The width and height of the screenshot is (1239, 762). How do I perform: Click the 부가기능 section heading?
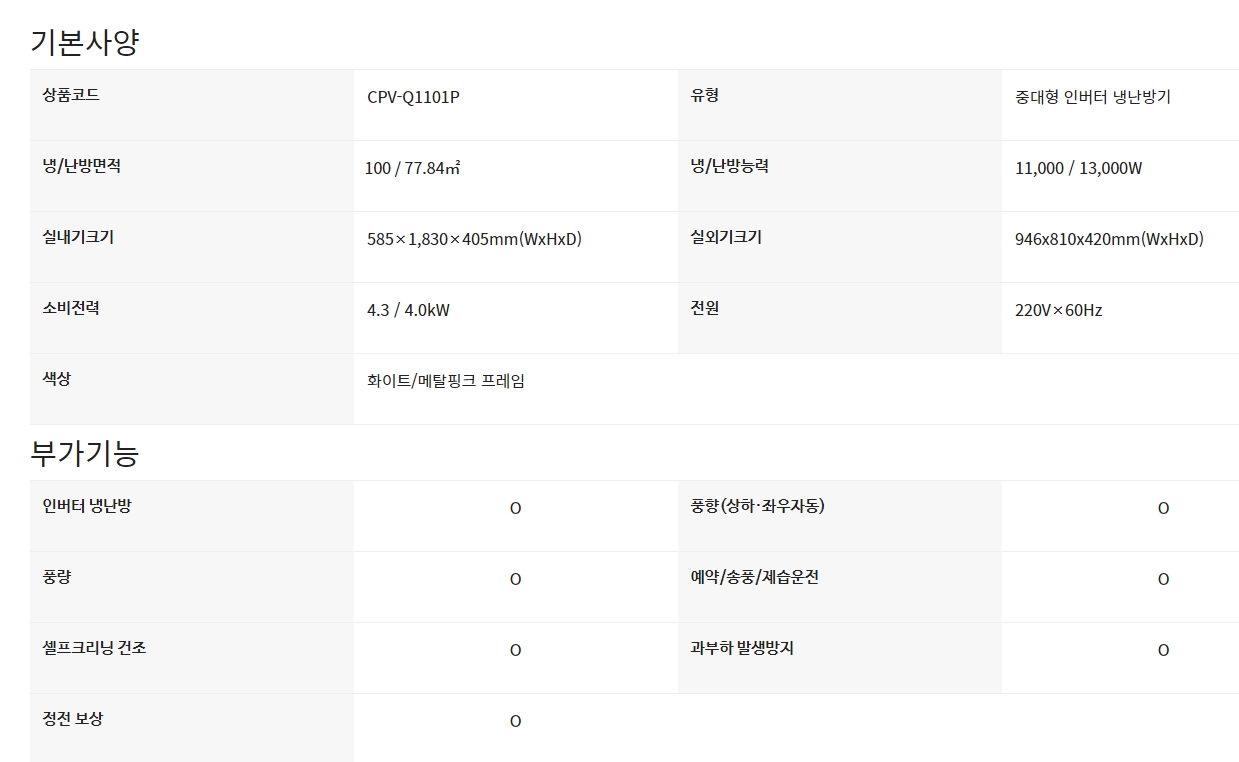point(84,454)
